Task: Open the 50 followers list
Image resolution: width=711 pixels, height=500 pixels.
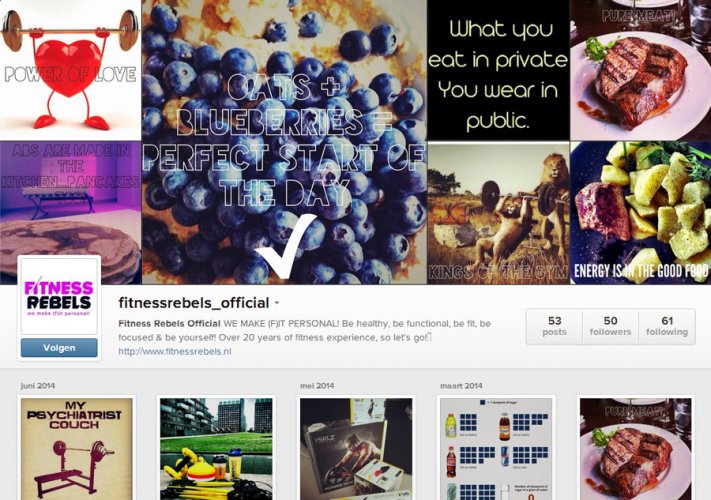Action: coord(610,326)
